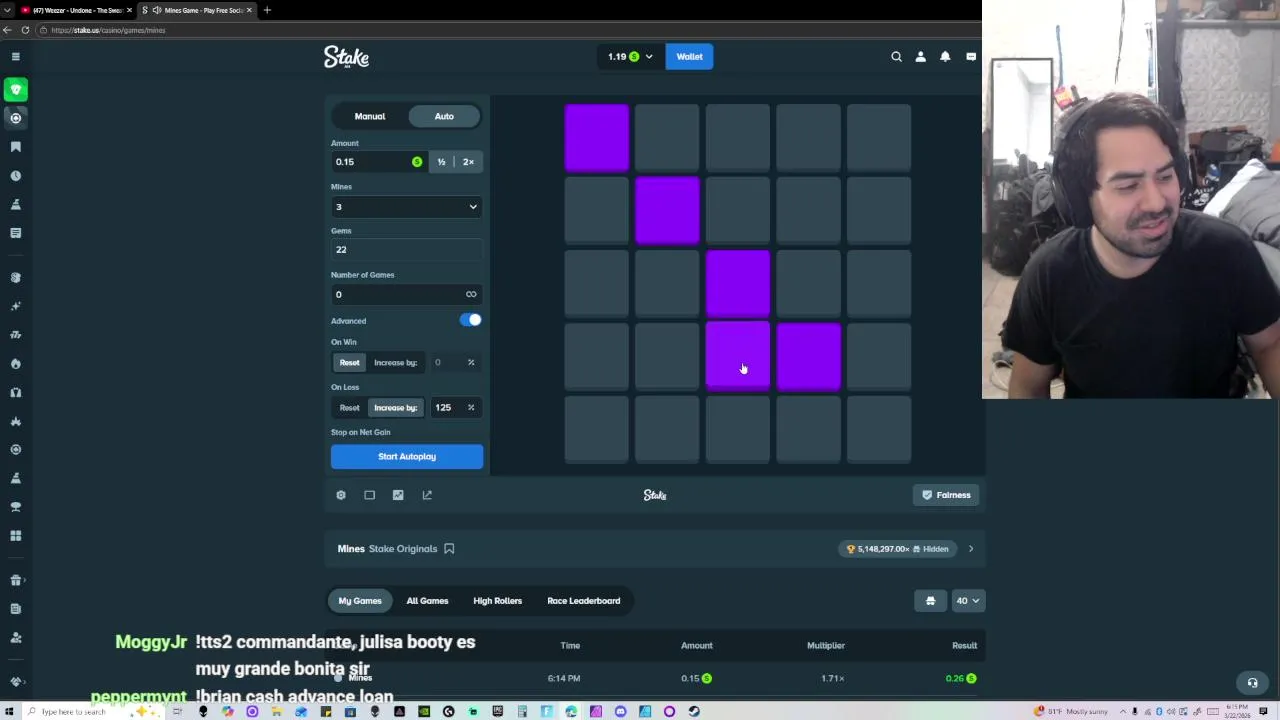Image resolution: width=1280 pixels, height=720 pixels.
Task: Open balance currency dropdown 1.19
Action: point(630,57)
